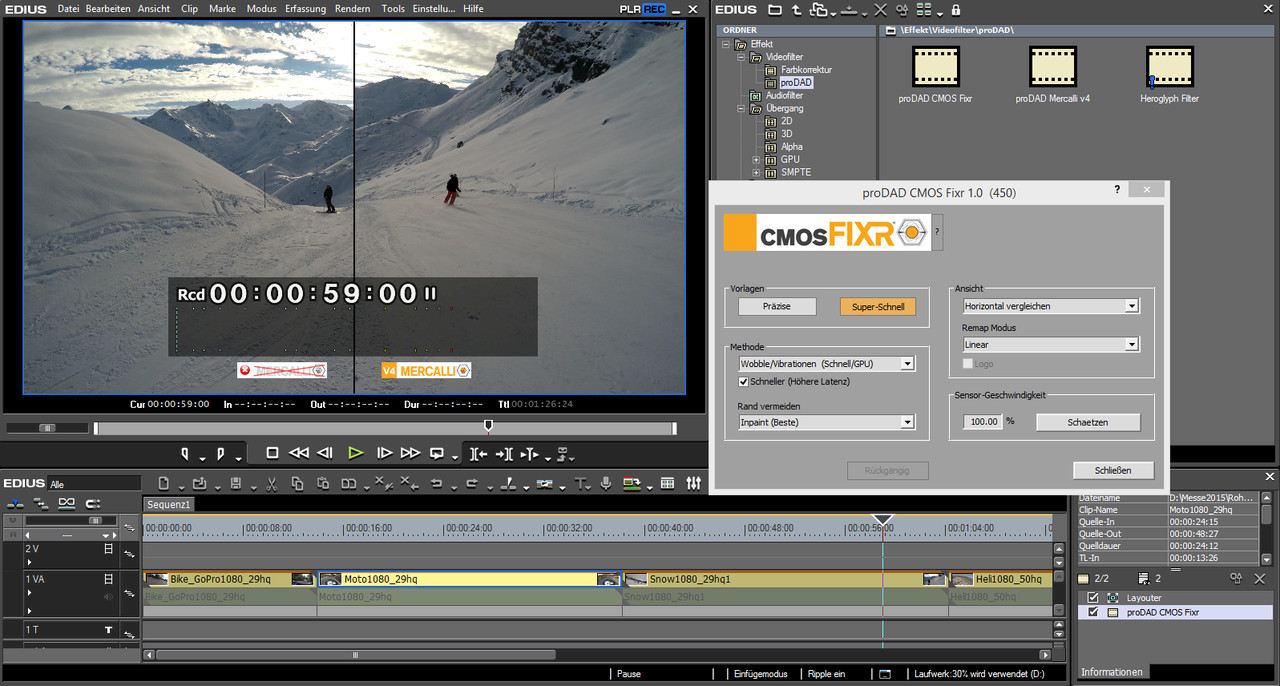Open the Rand vermeiden dropdown

[827, 422]
